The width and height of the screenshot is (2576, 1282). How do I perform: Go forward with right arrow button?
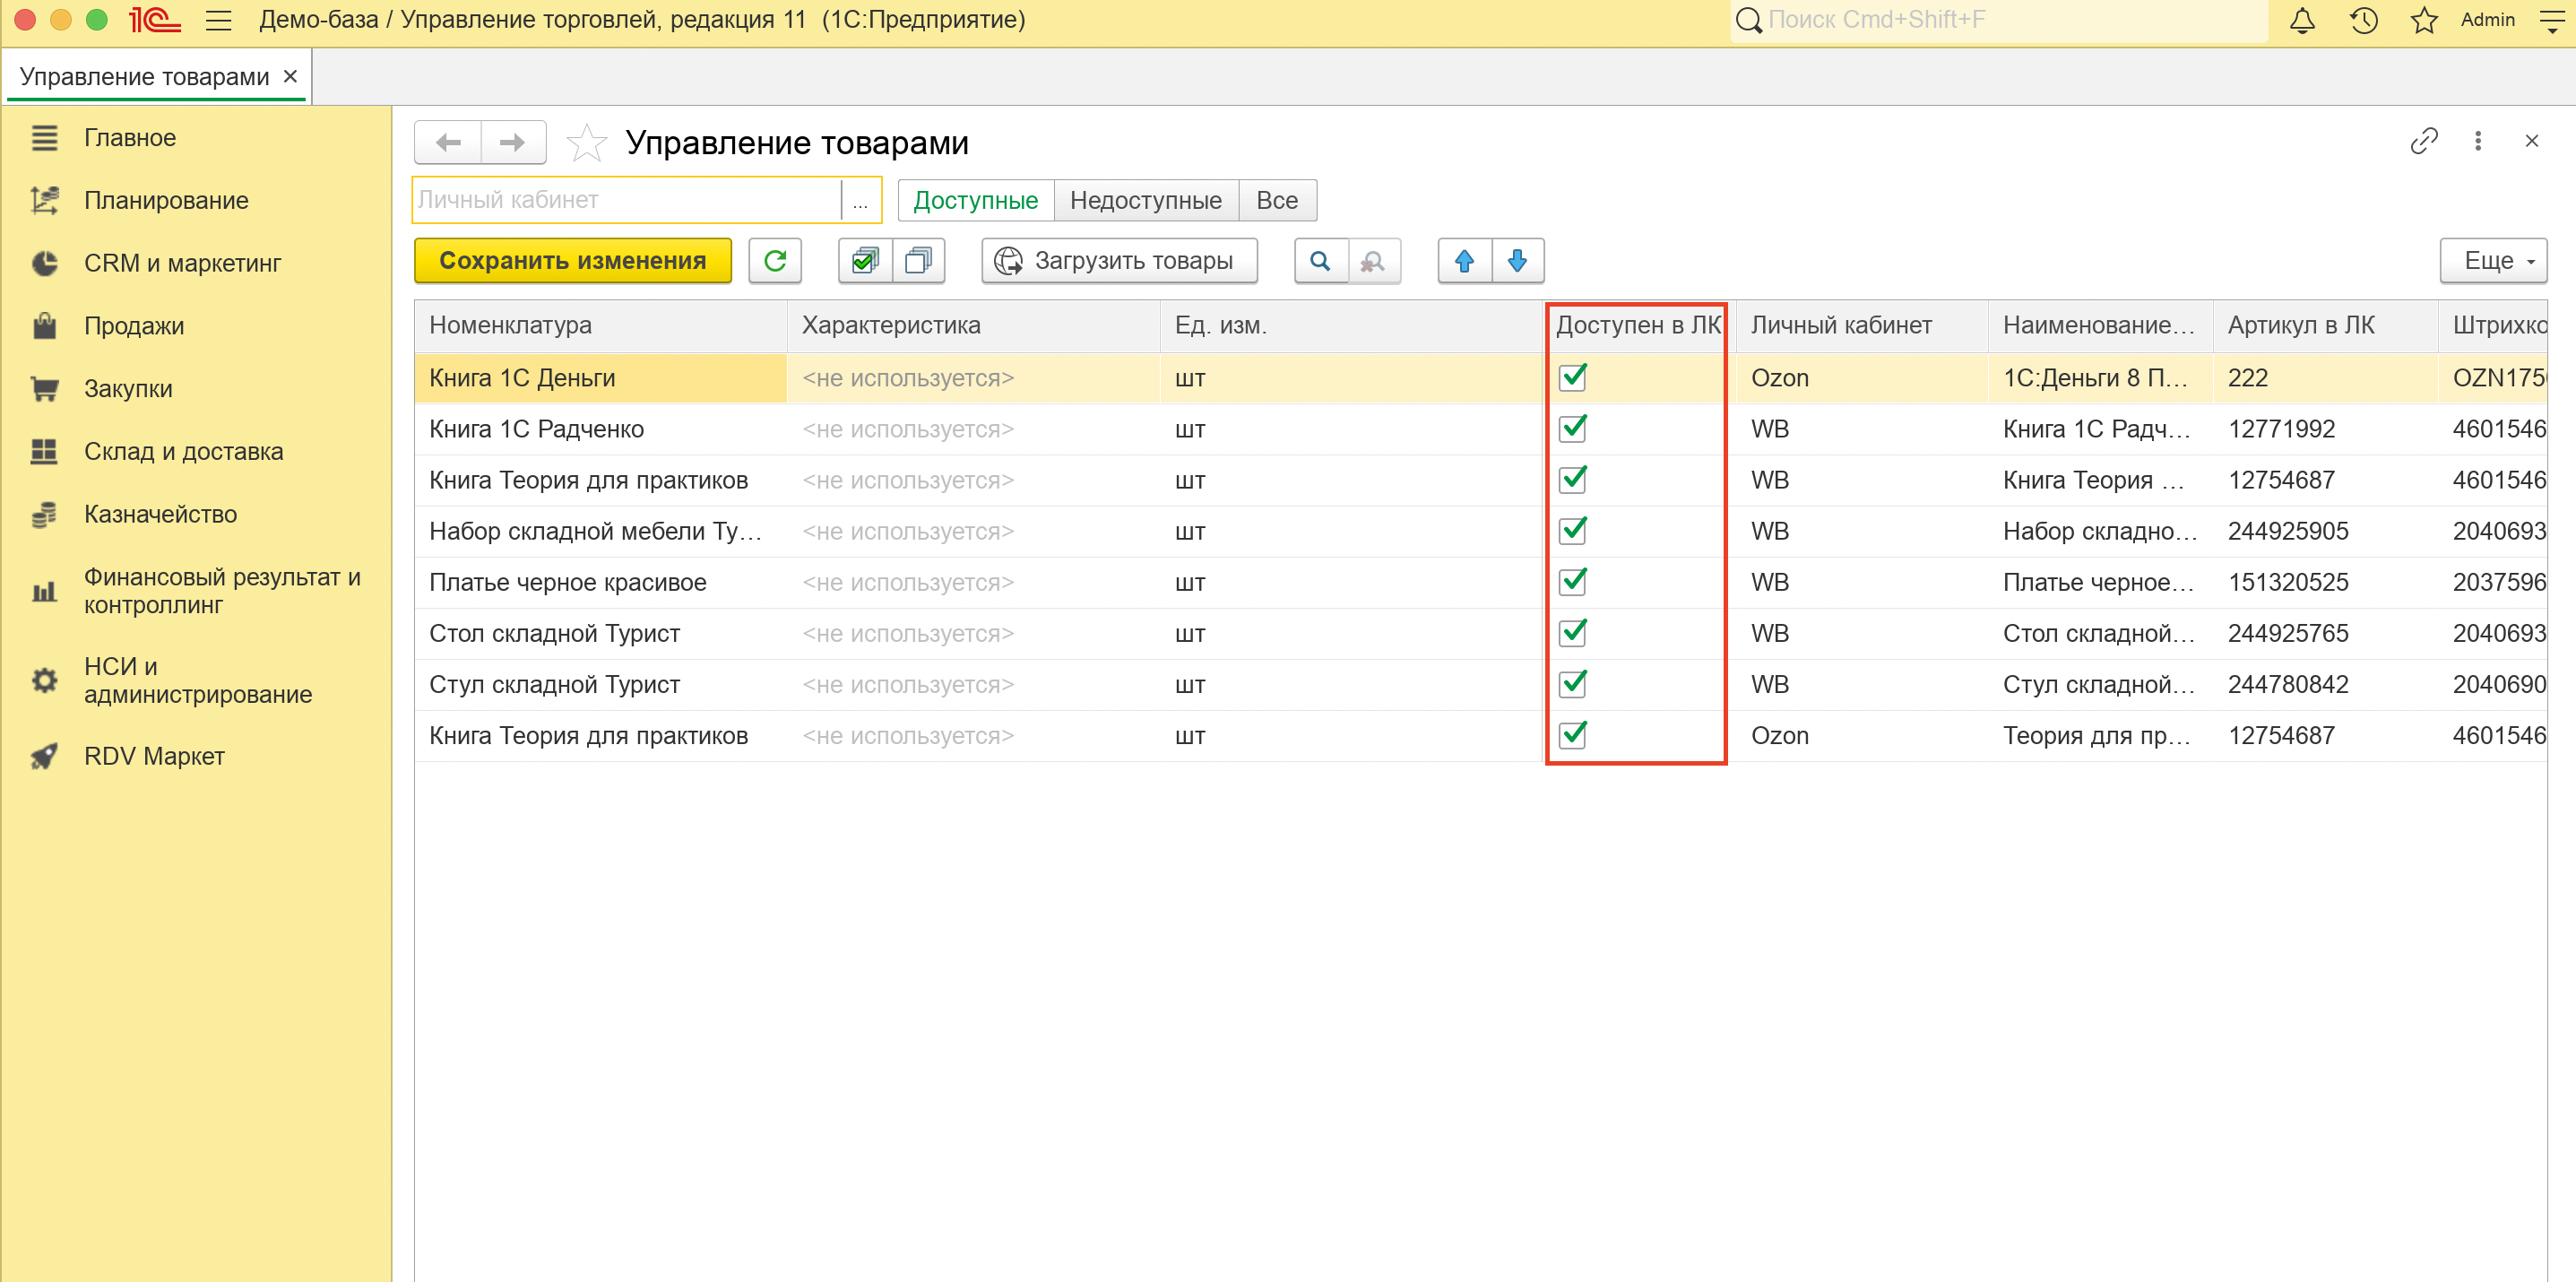coord(513,143)
